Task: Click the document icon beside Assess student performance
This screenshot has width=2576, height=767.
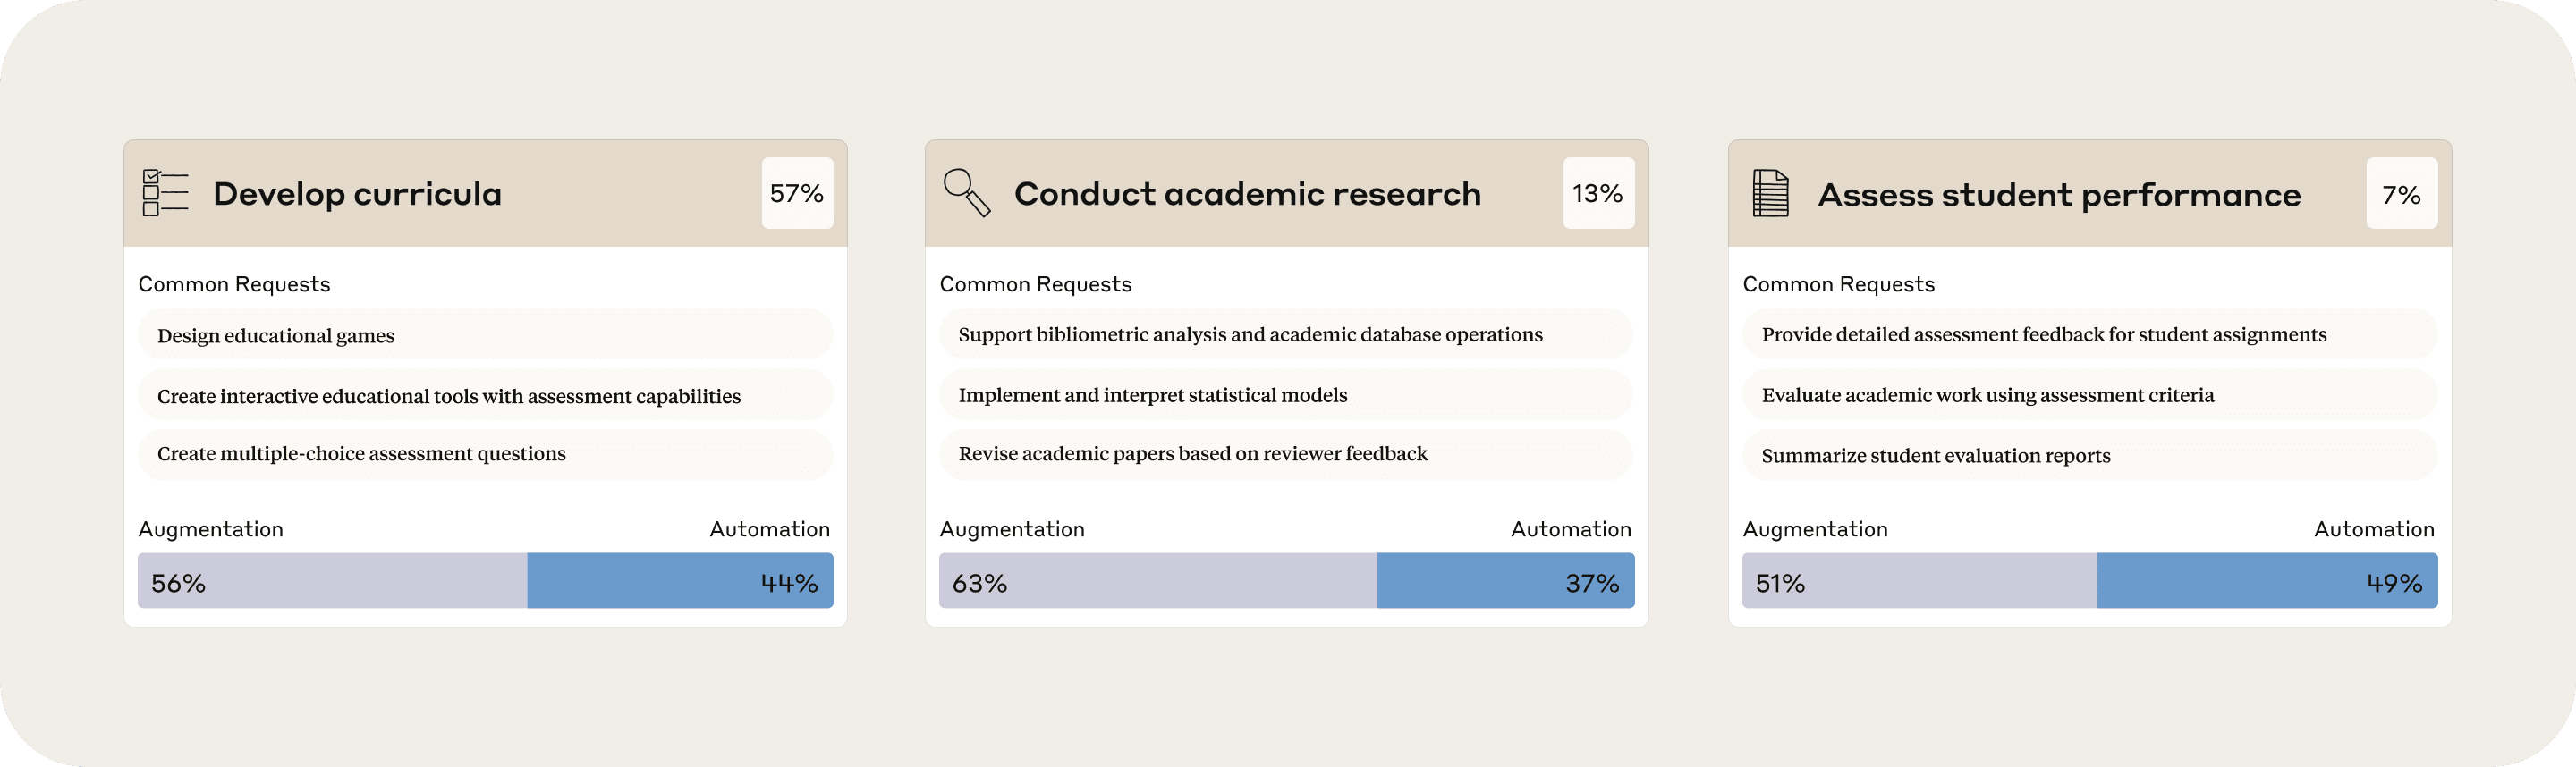Action: click(1770, 193)
